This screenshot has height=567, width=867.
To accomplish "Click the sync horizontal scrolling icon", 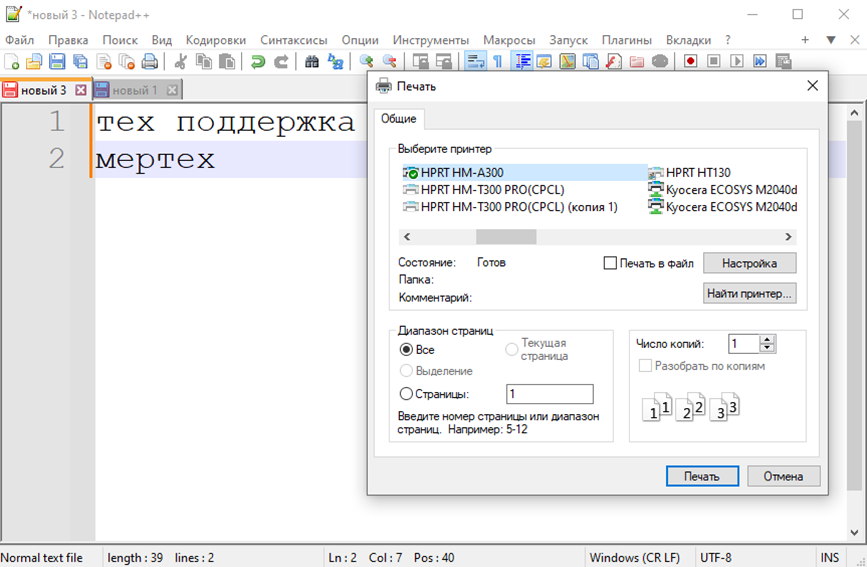I will tap(443, 61).
